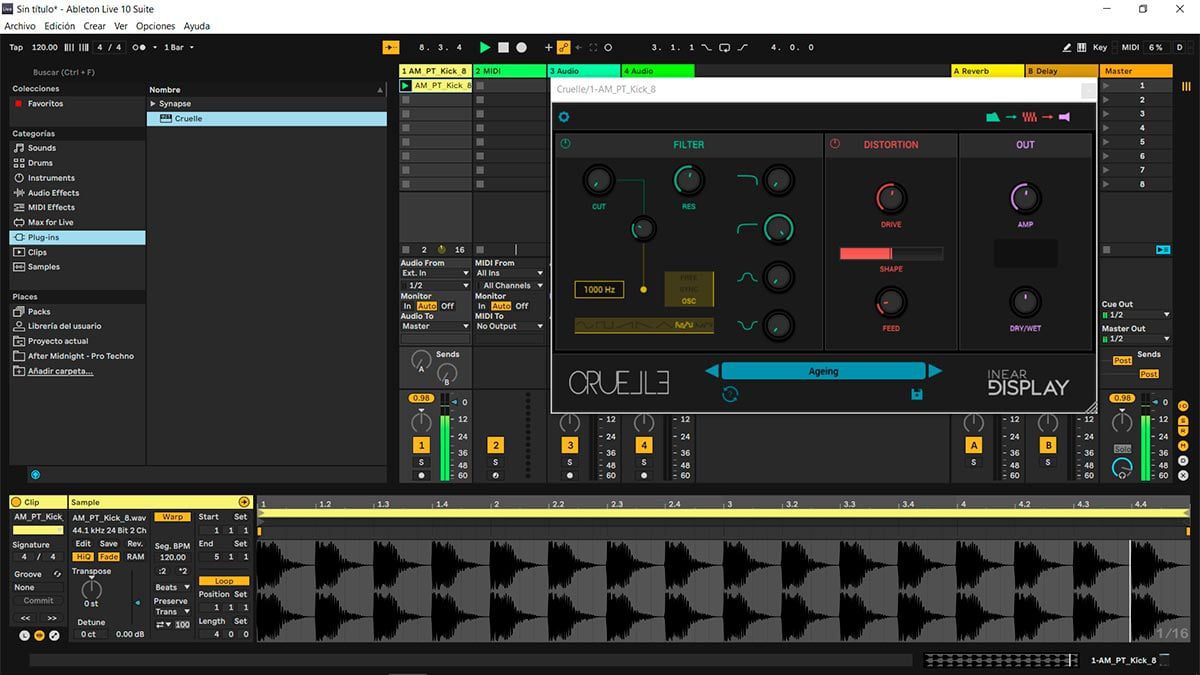Open the Beats warp mode dropdown
Screen dimensions: 1200x675
pos(171,587)
